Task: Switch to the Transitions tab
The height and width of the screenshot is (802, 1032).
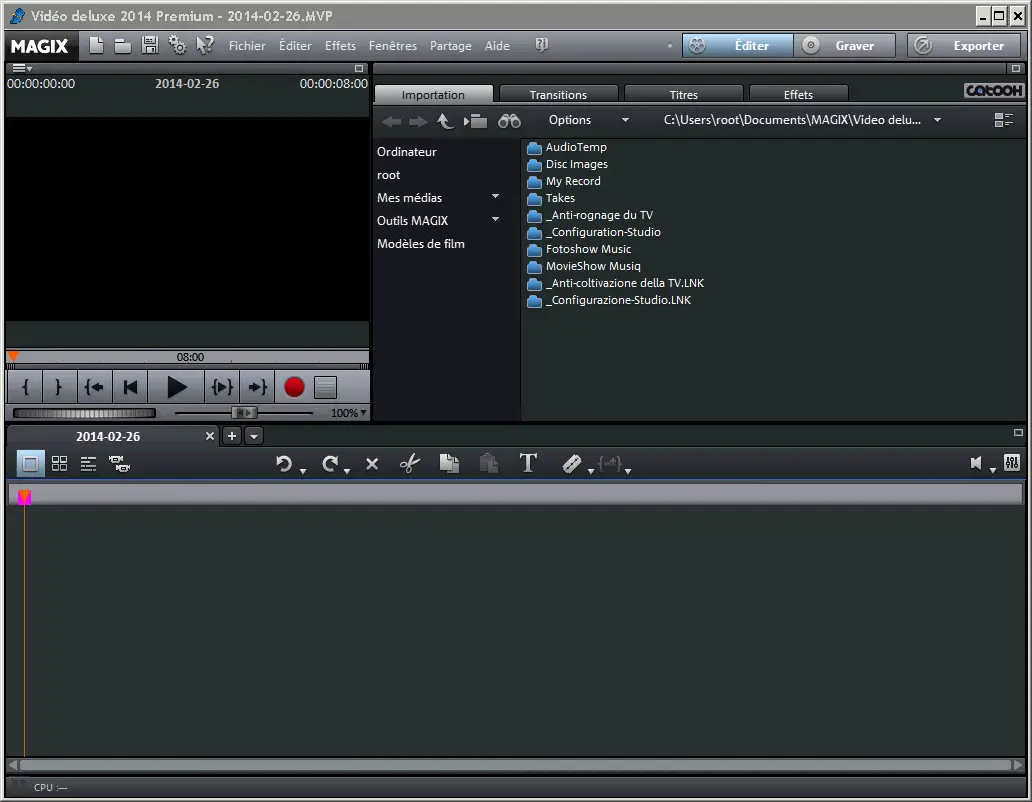Action: 558,95
